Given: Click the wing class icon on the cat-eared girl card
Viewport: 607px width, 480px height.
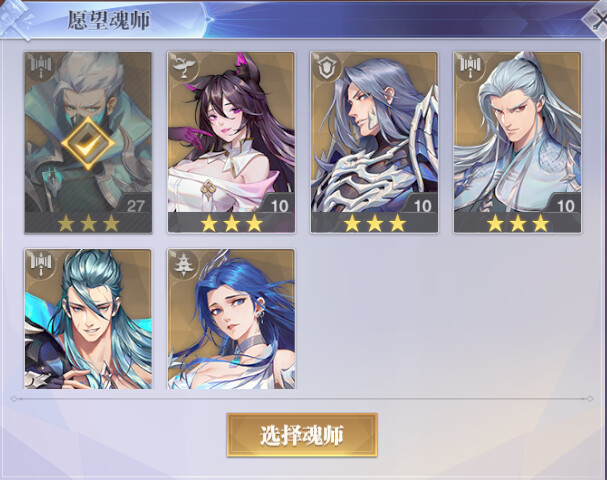Looking at the screenshot, I should 183,67.
